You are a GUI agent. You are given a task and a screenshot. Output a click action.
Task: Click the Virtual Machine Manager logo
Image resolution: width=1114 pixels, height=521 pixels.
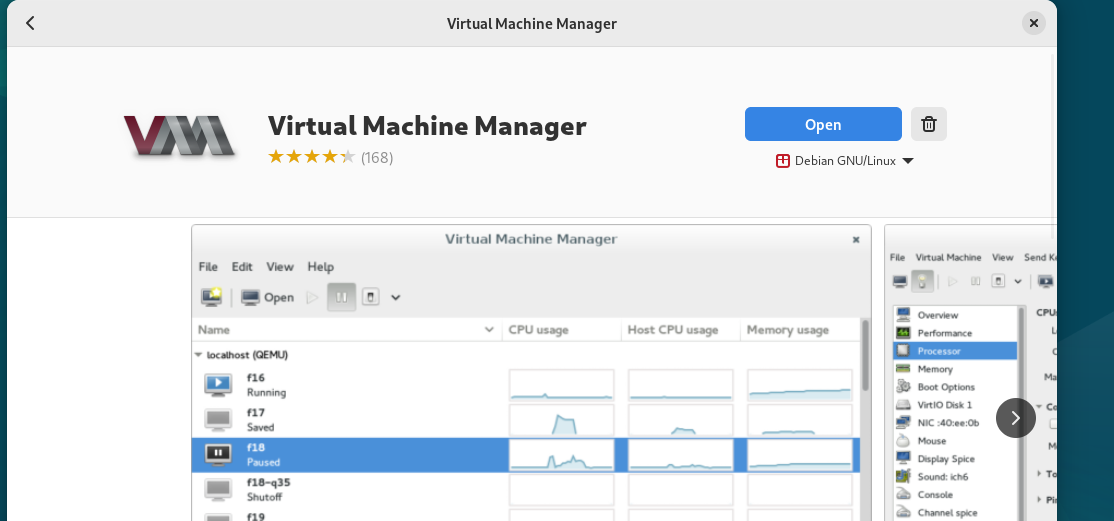[179, 136]
